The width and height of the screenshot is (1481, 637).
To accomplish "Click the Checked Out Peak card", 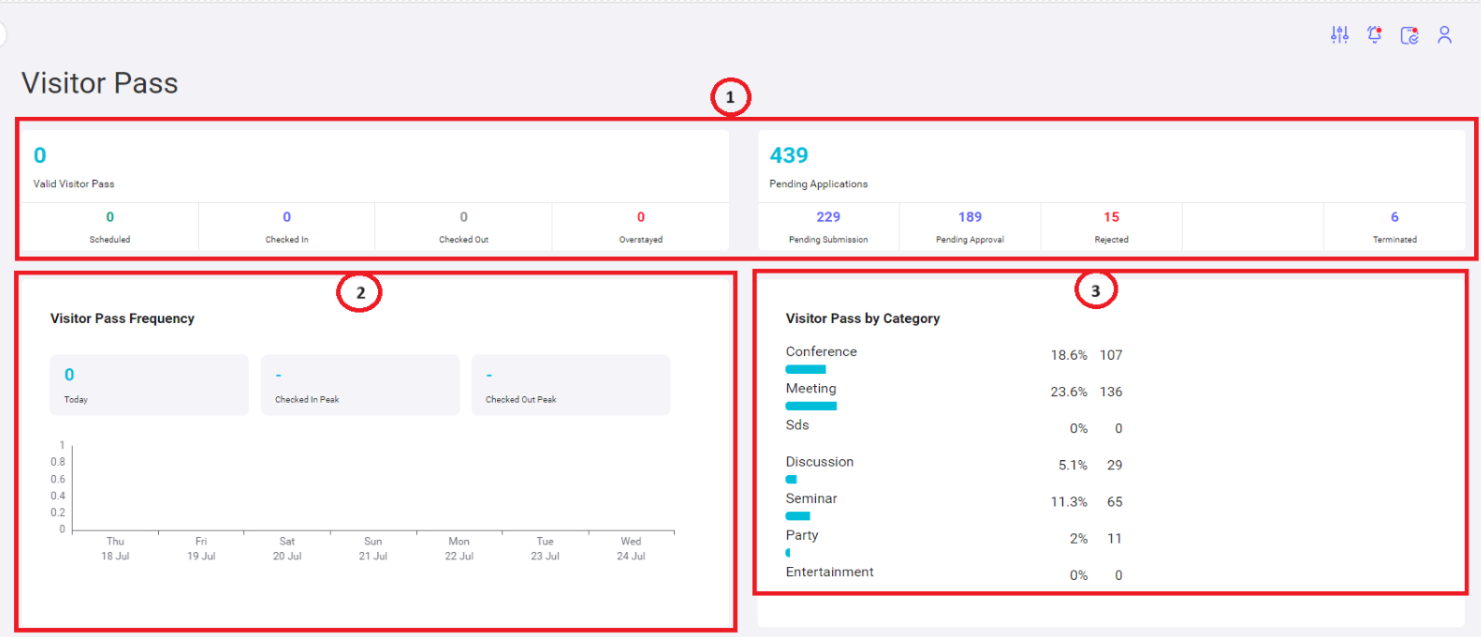I will click(x=571, y=385).
